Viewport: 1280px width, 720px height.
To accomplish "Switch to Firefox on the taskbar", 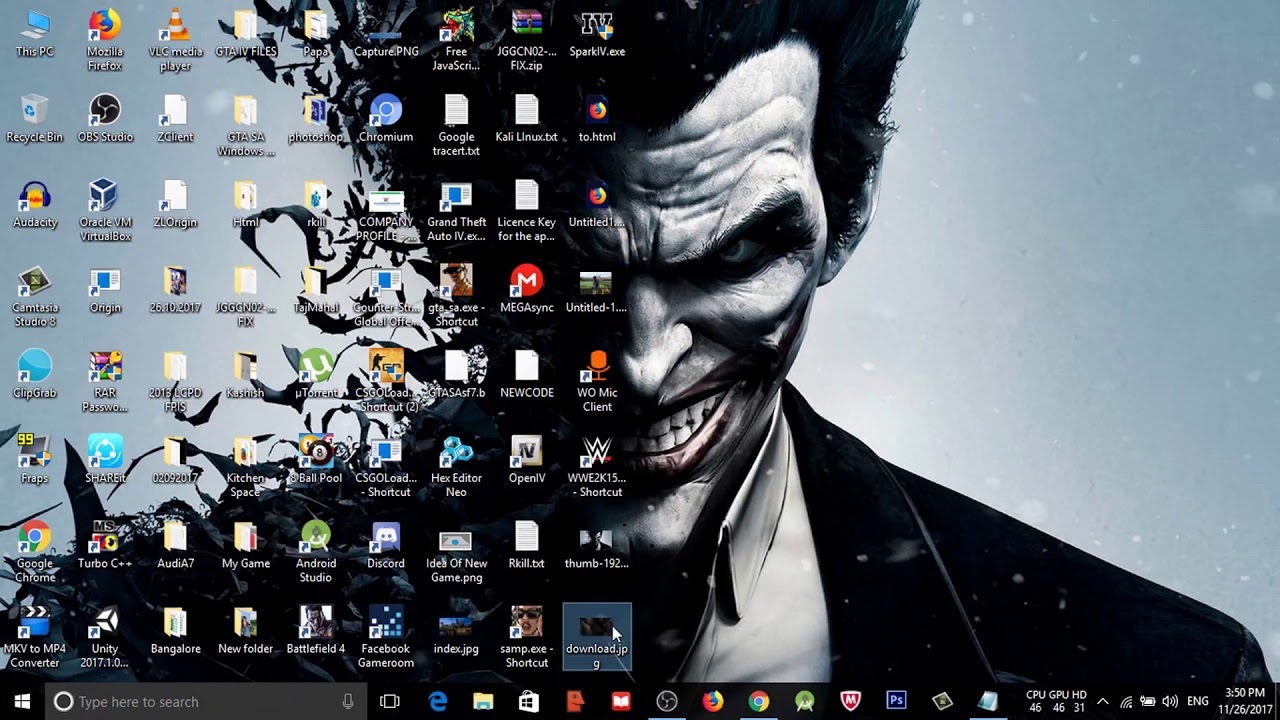I will coord(713,702).
